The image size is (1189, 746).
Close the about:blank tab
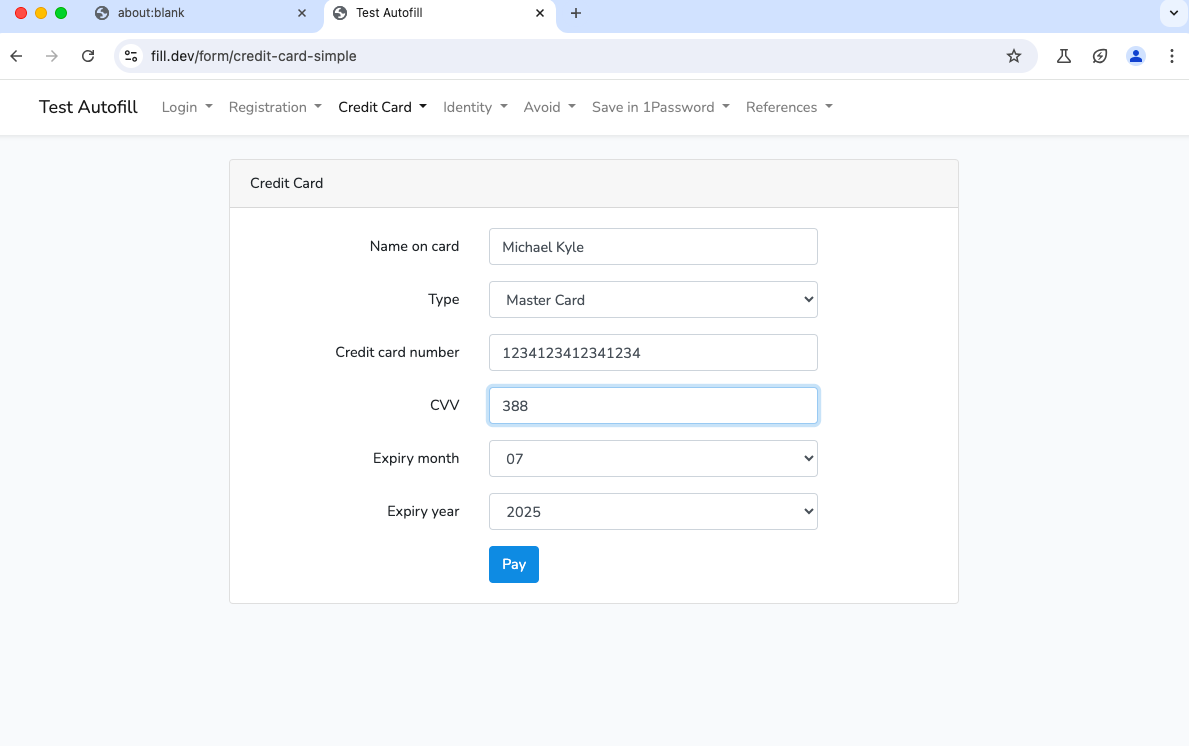tap(302, 13)
